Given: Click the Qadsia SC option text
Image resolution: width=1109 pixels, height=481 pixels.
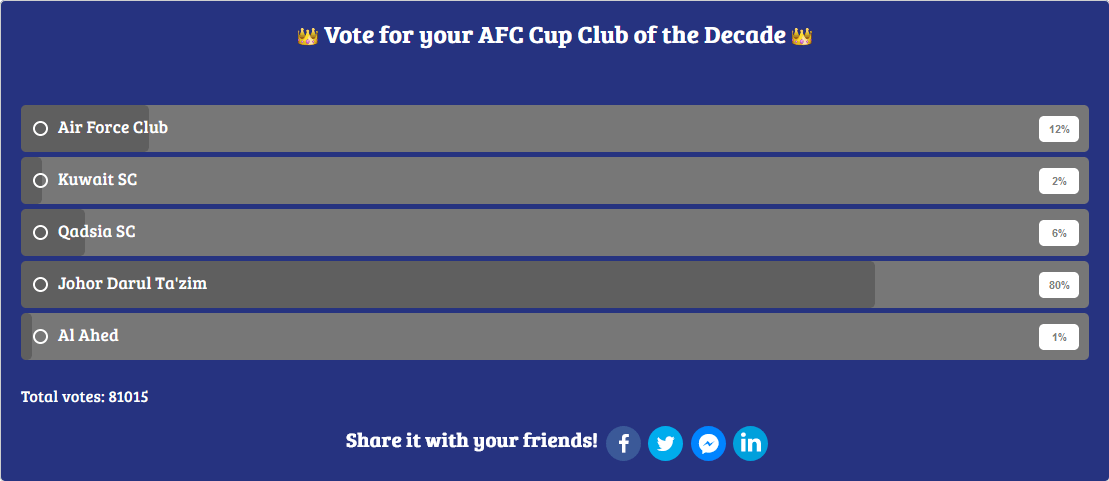Looking at the screenshot, I should [97, 232].
